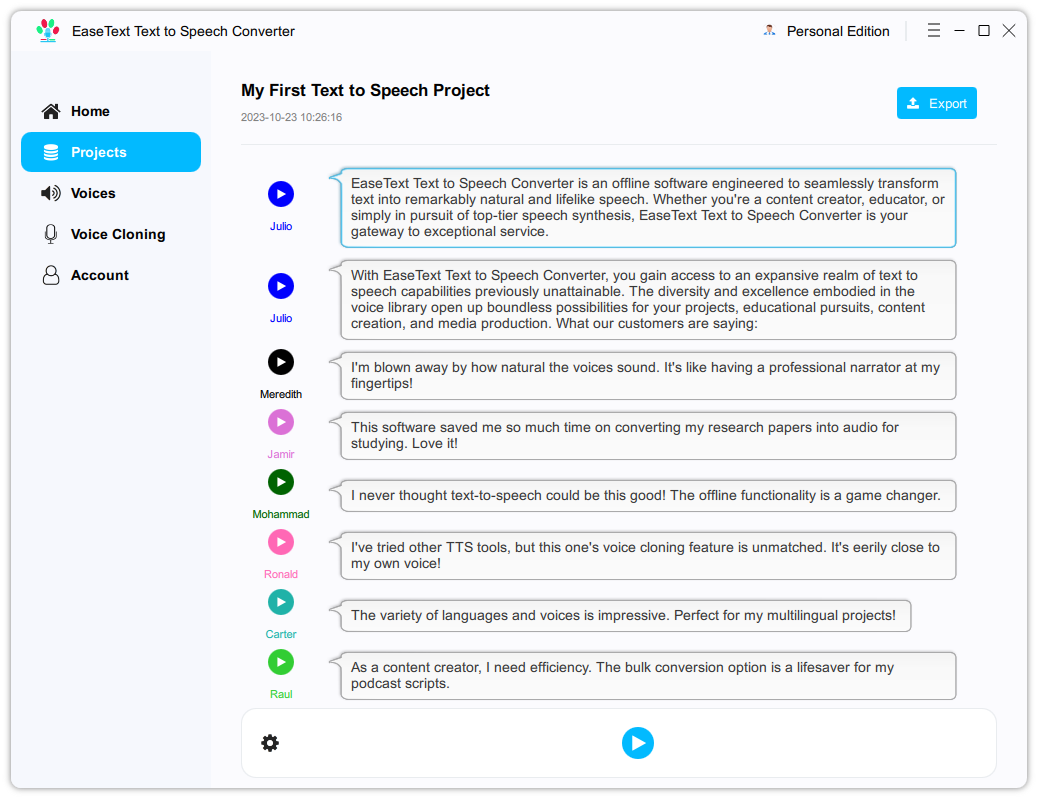Screen dimensions: 1038x799
Task: Select the first Julio text bubble
Action: coord(647,208)
